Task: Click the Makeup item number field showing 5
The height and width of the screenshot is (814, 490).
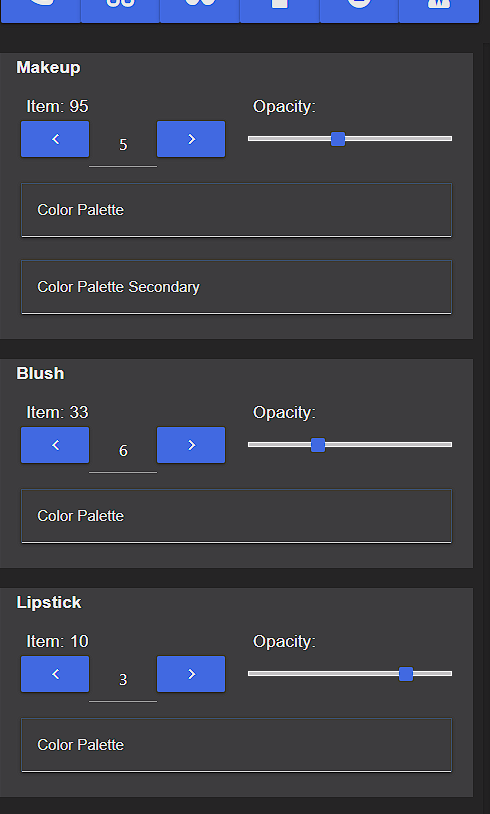Action: click(x=123, y=145)
